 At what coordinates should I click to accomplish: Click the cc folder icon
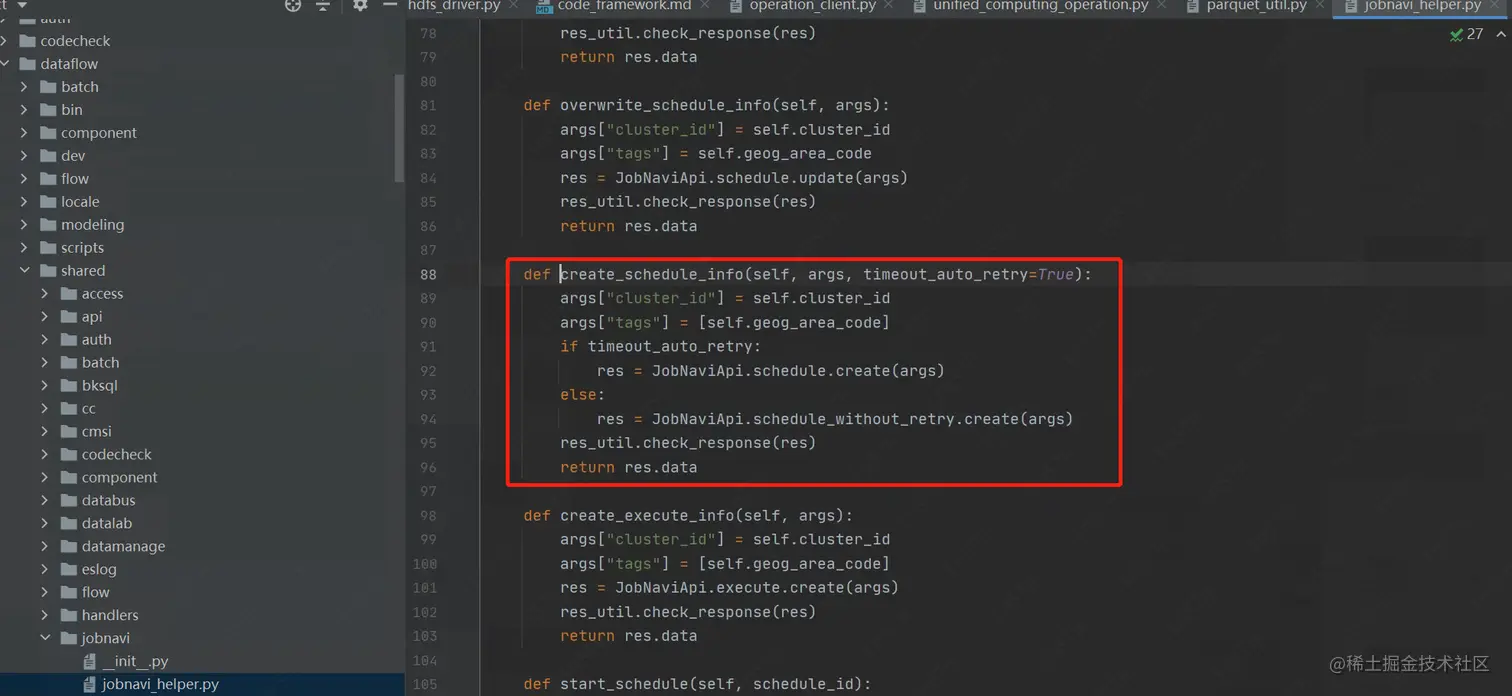click(69, 409)
